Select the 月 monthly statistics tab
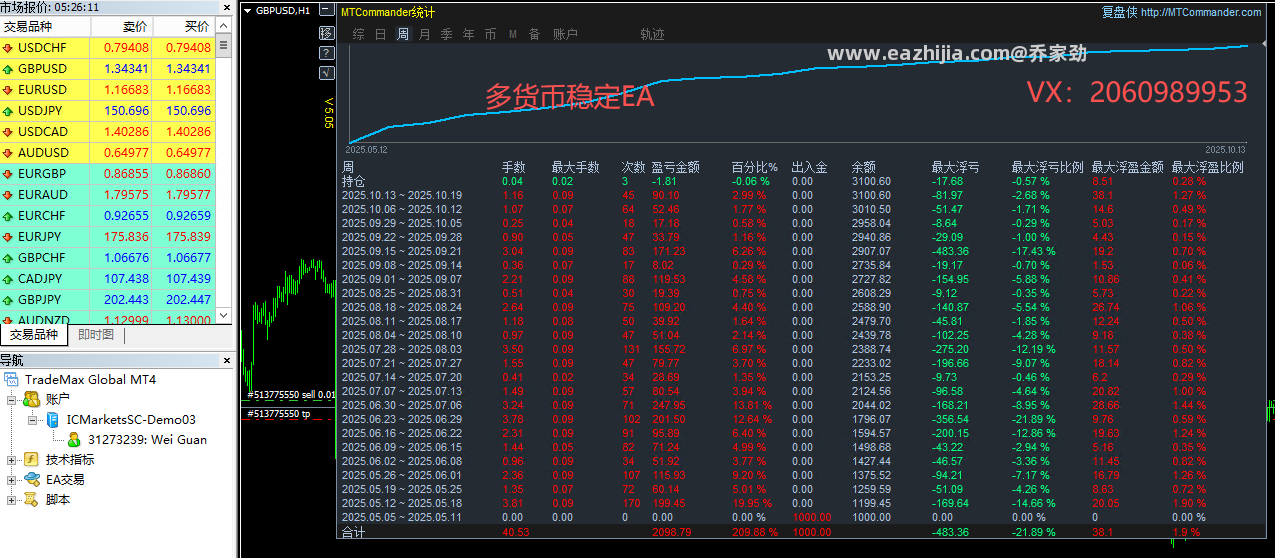This screenshot has width=1275, height=558. 424,34
